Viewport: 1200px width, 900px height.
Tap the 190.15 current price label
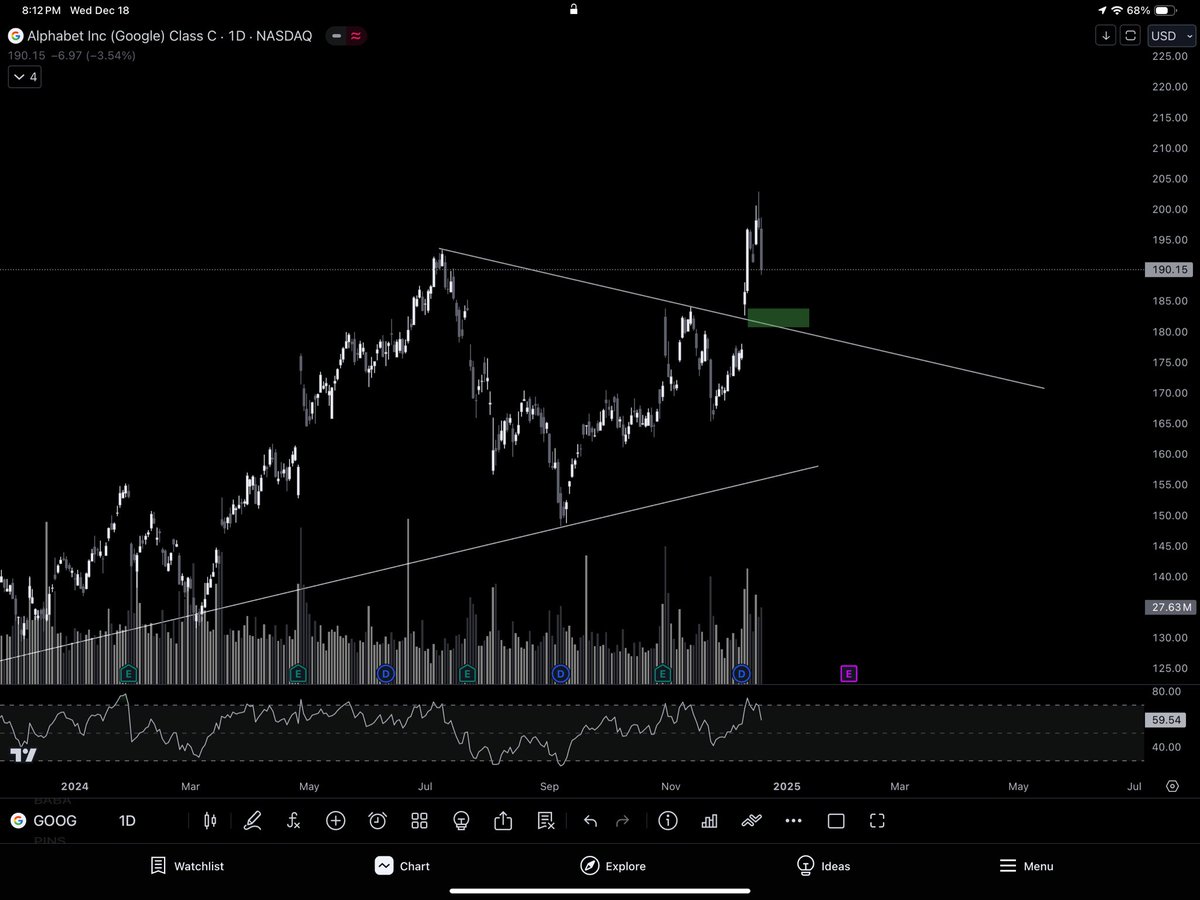click(1169, 270)
